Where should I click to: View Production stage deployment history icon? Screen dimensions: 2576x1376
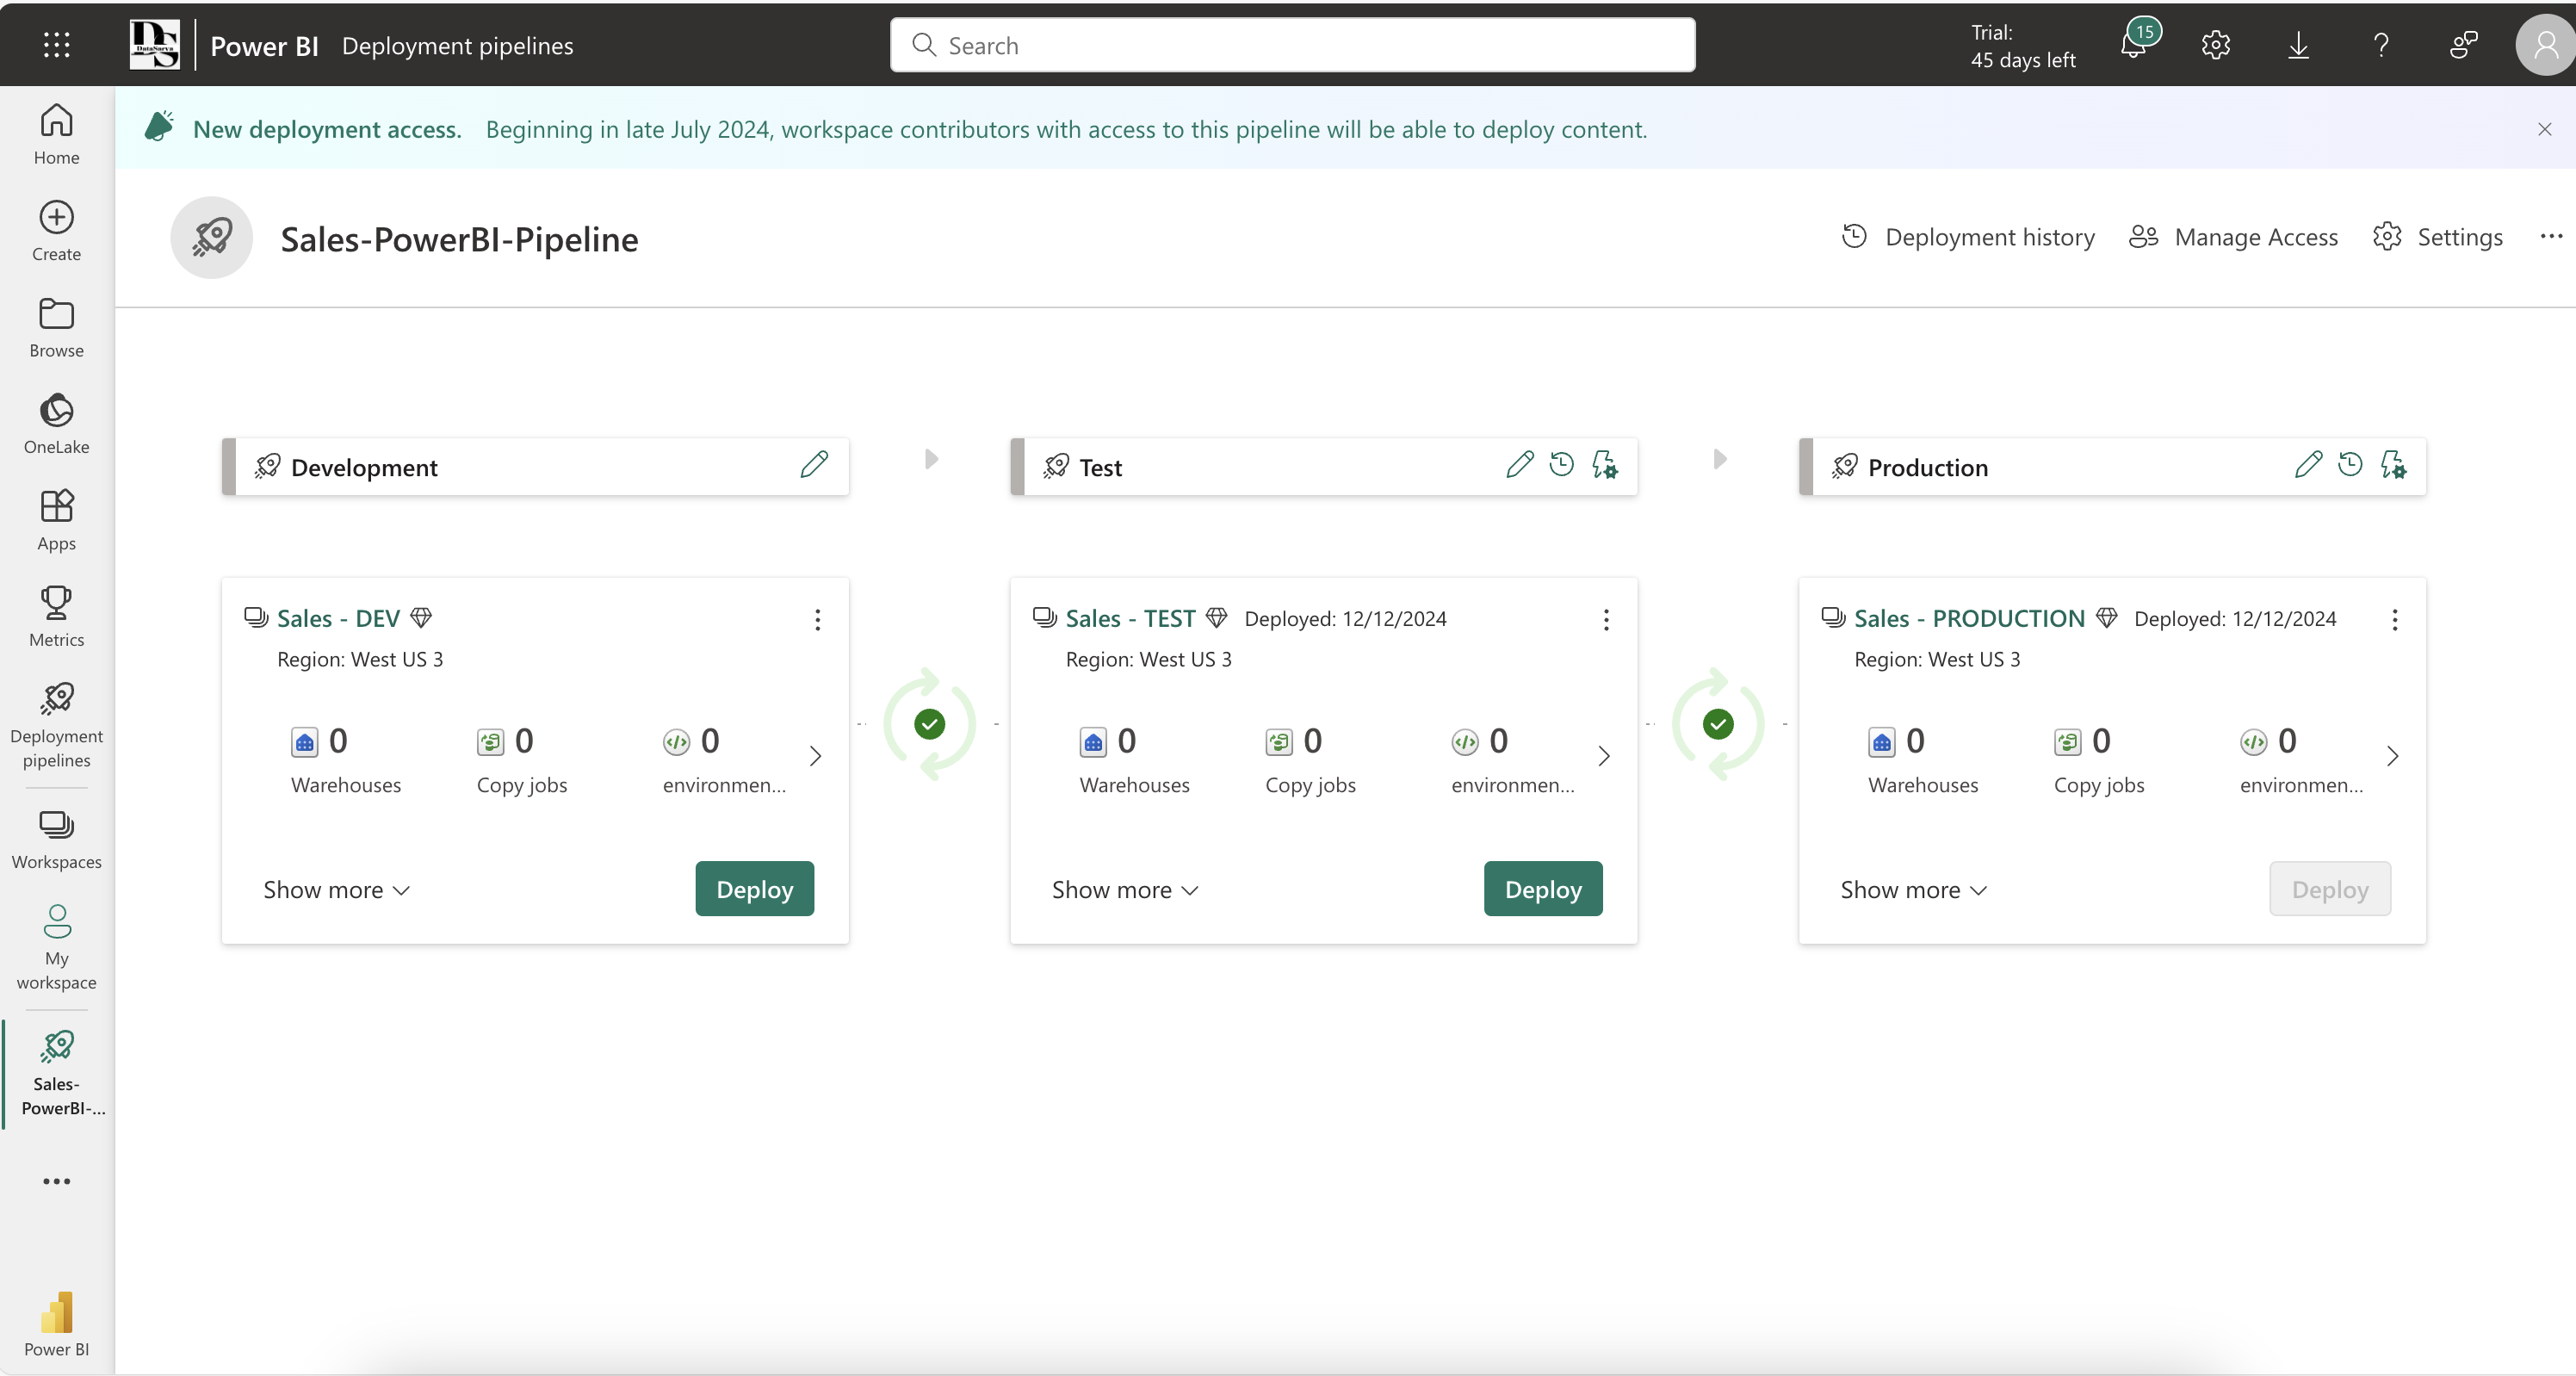(x=2350, y=465)
